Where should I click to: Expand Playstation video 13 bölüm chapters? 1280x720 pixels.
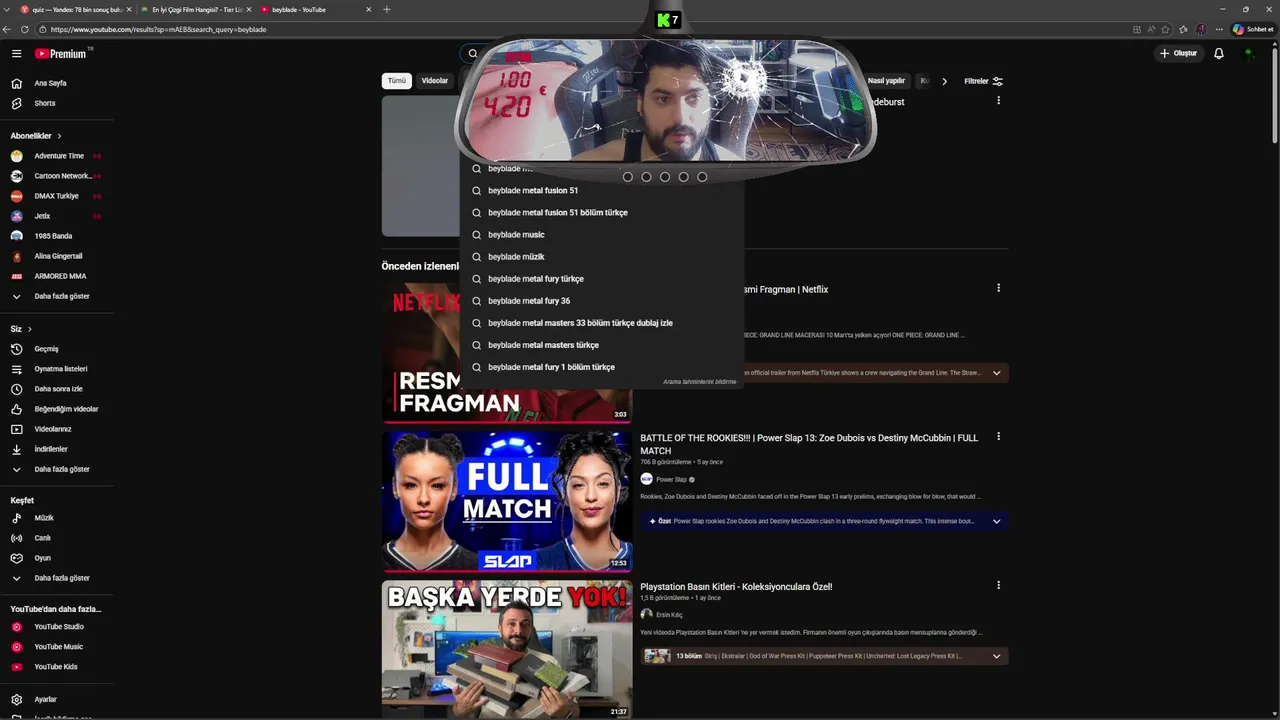996,656
